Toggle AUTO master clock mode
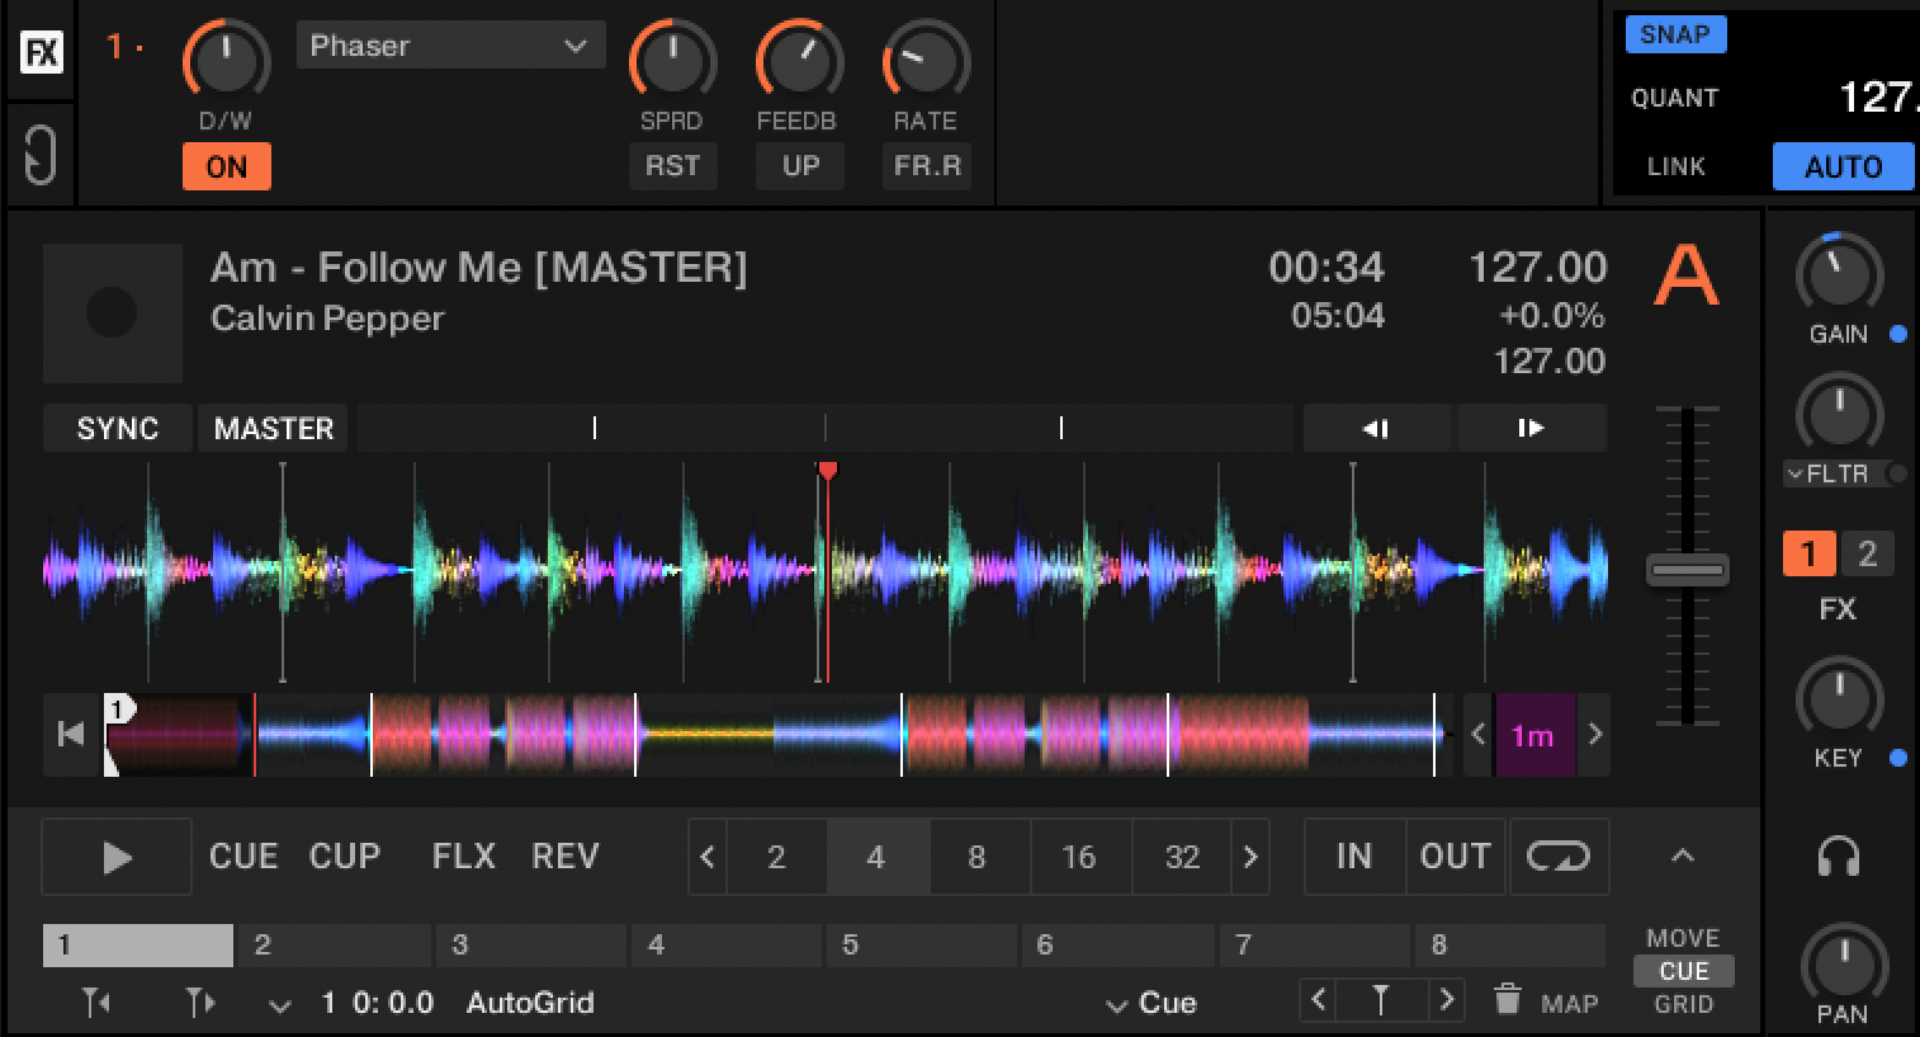This screenshot has width=1920, height=1037. pos(1842,166)
